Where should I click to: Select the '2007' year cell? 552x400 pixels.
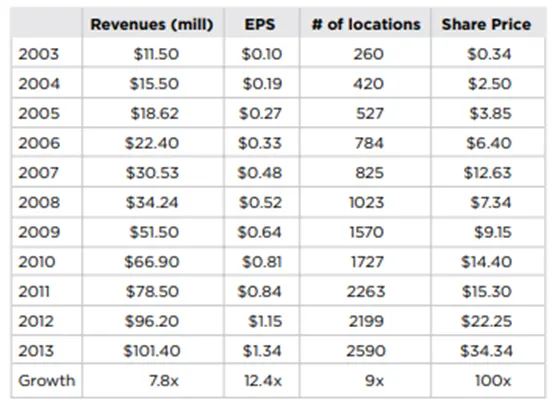38,173
